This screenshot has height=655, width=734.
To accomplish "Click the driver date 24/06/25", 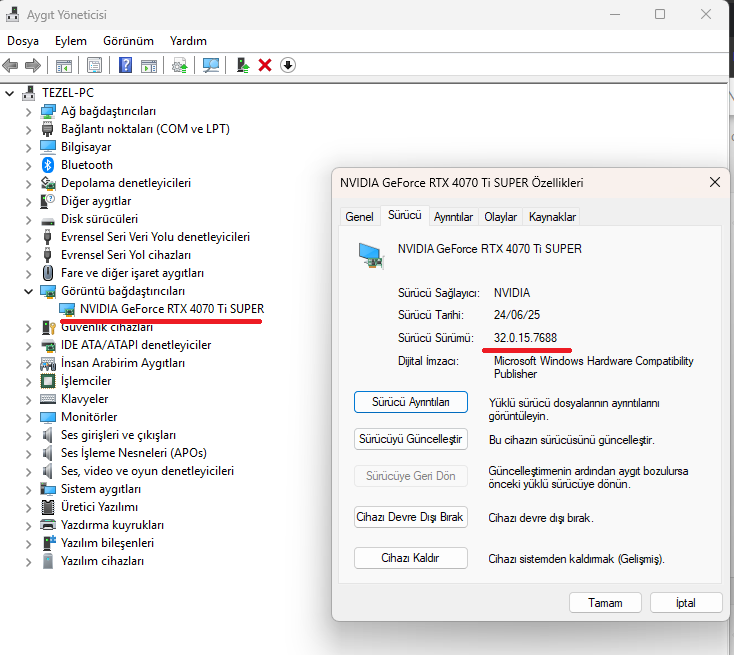I will pos(517,315).
